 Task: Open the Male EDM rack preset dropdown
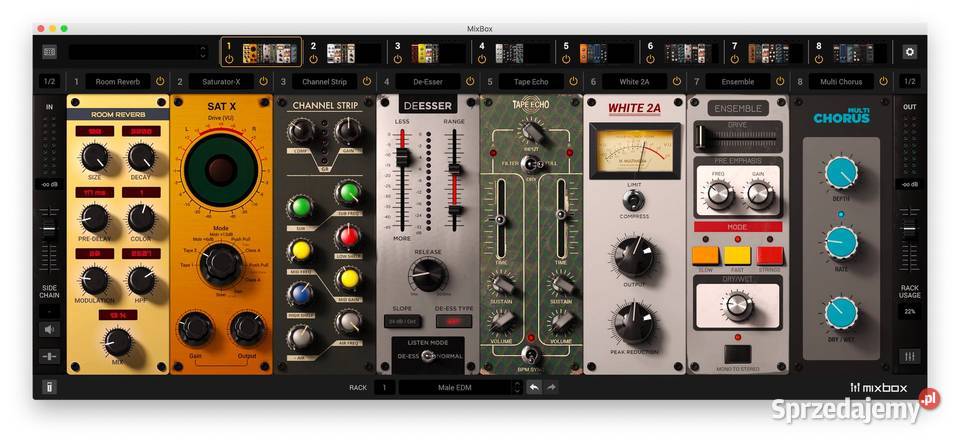[x=460, y=387]
